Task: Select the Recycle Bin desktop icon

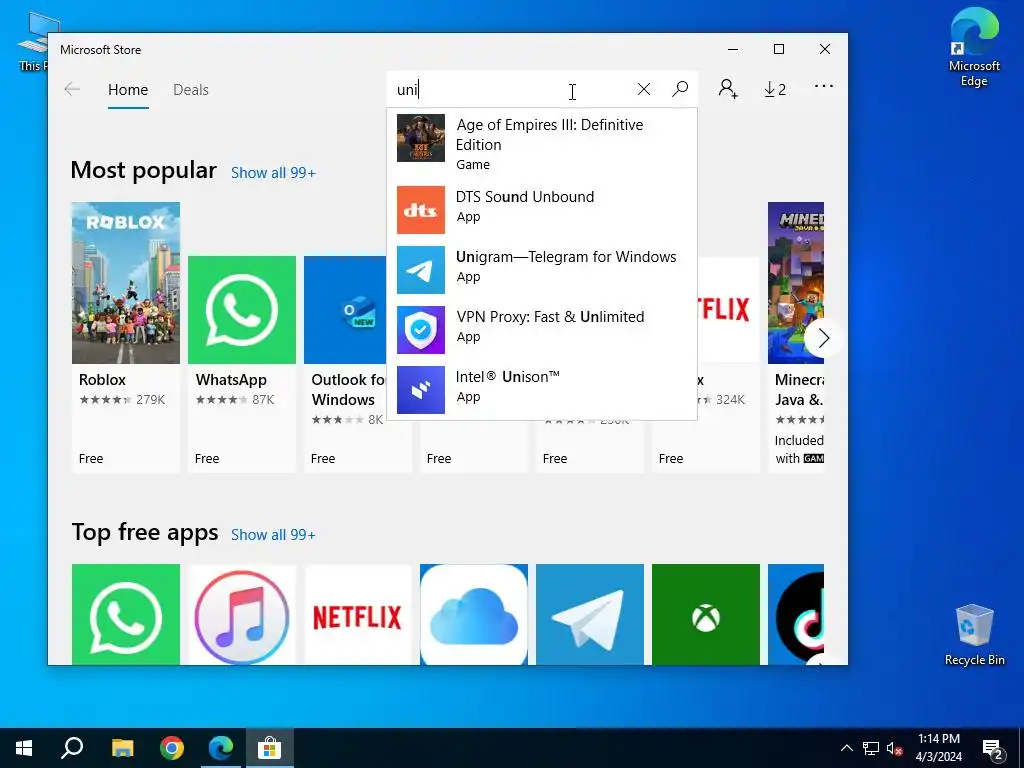Action: tap(974, 634)
